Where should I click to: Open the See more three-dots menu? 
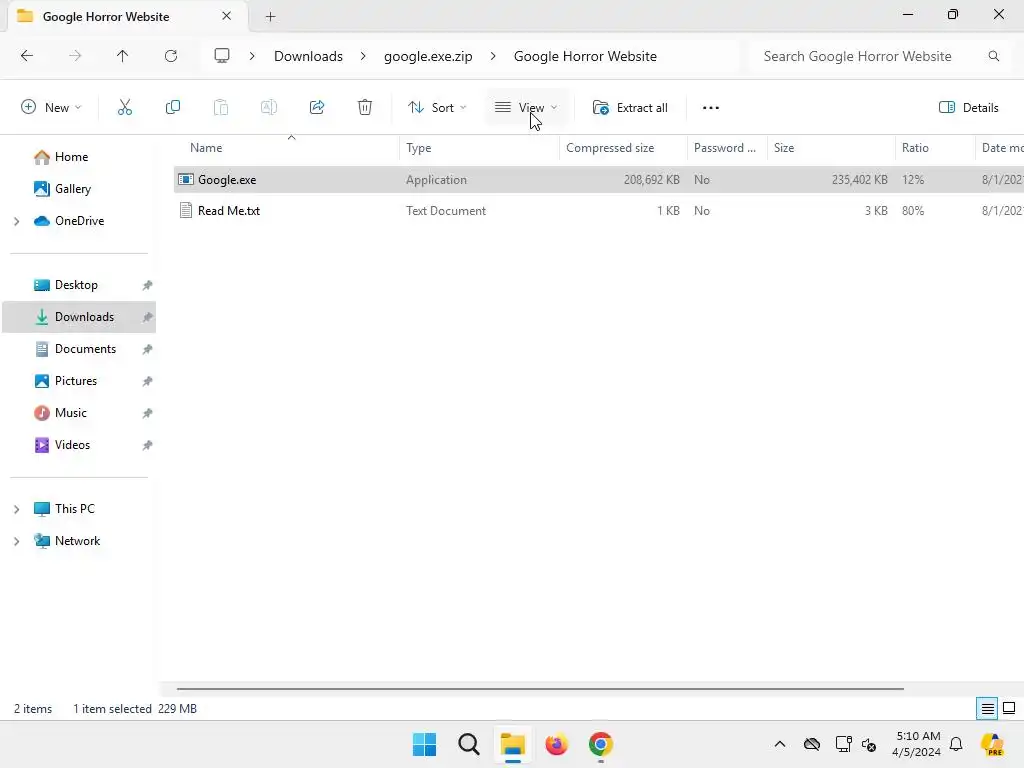click(x=711, y=108)
